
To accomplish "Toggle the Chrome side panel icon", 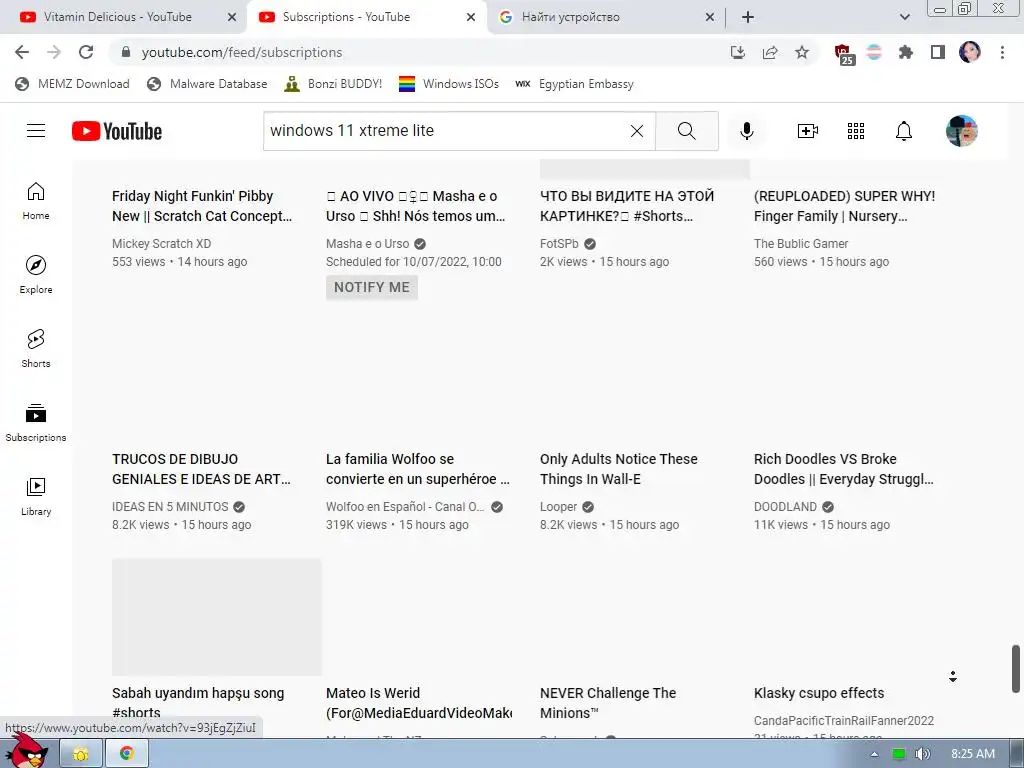I will [x=938, y=52].
